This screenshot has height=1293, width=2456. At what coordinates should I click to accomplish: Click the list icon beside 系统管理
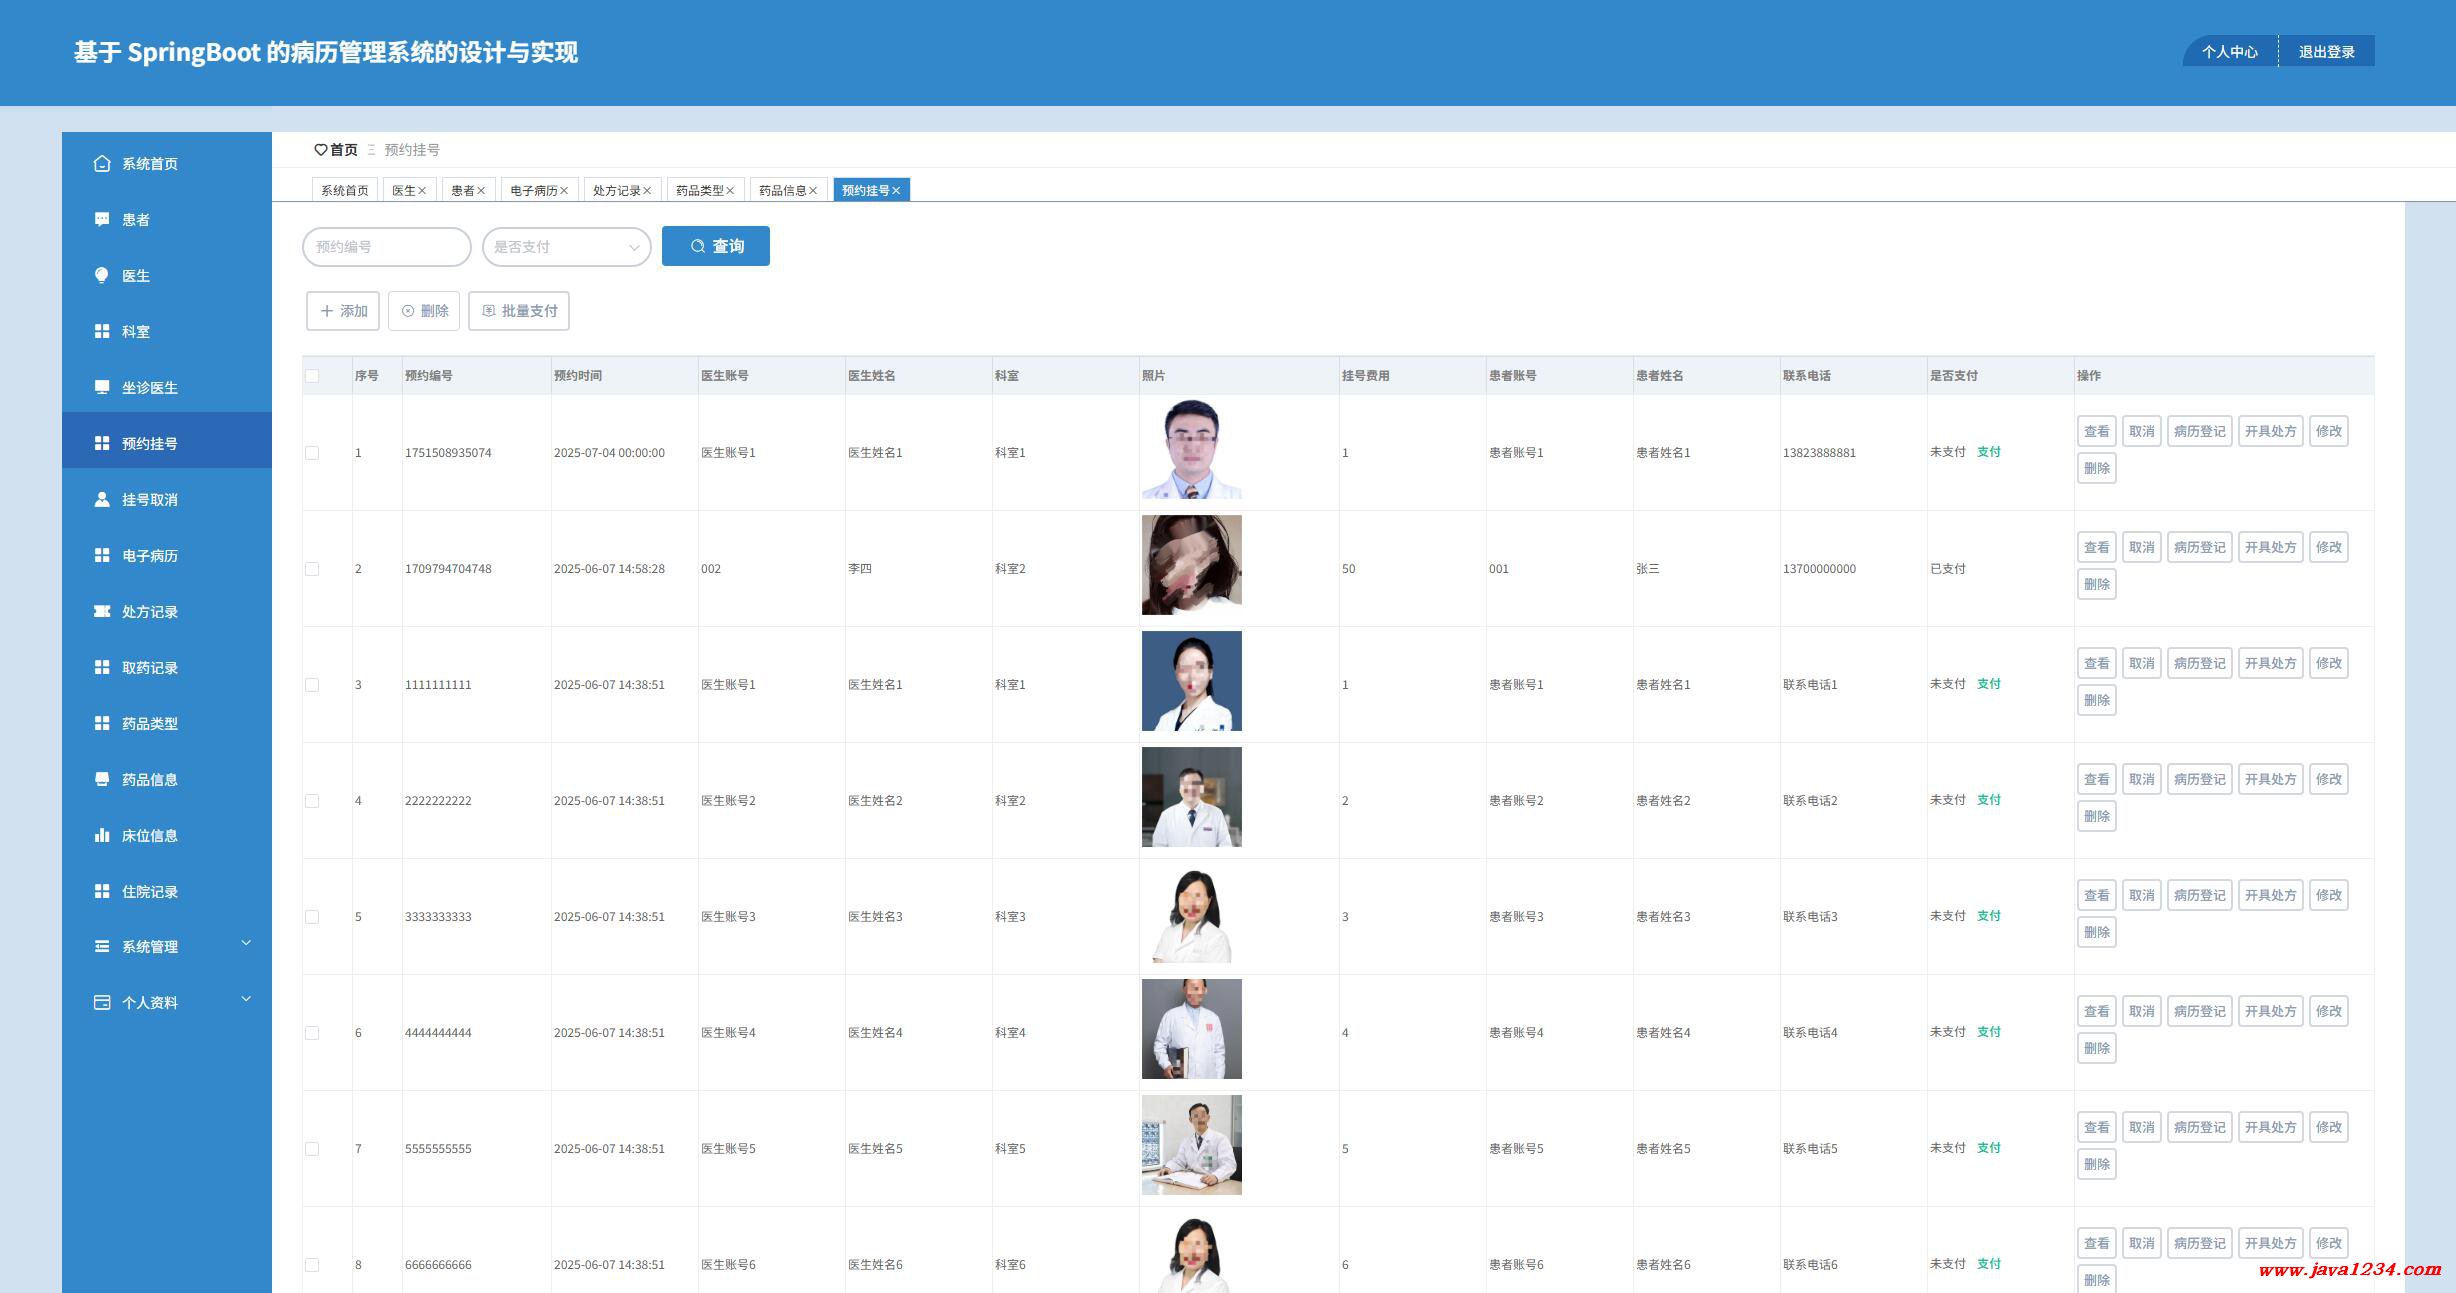(x=102, y=946)
